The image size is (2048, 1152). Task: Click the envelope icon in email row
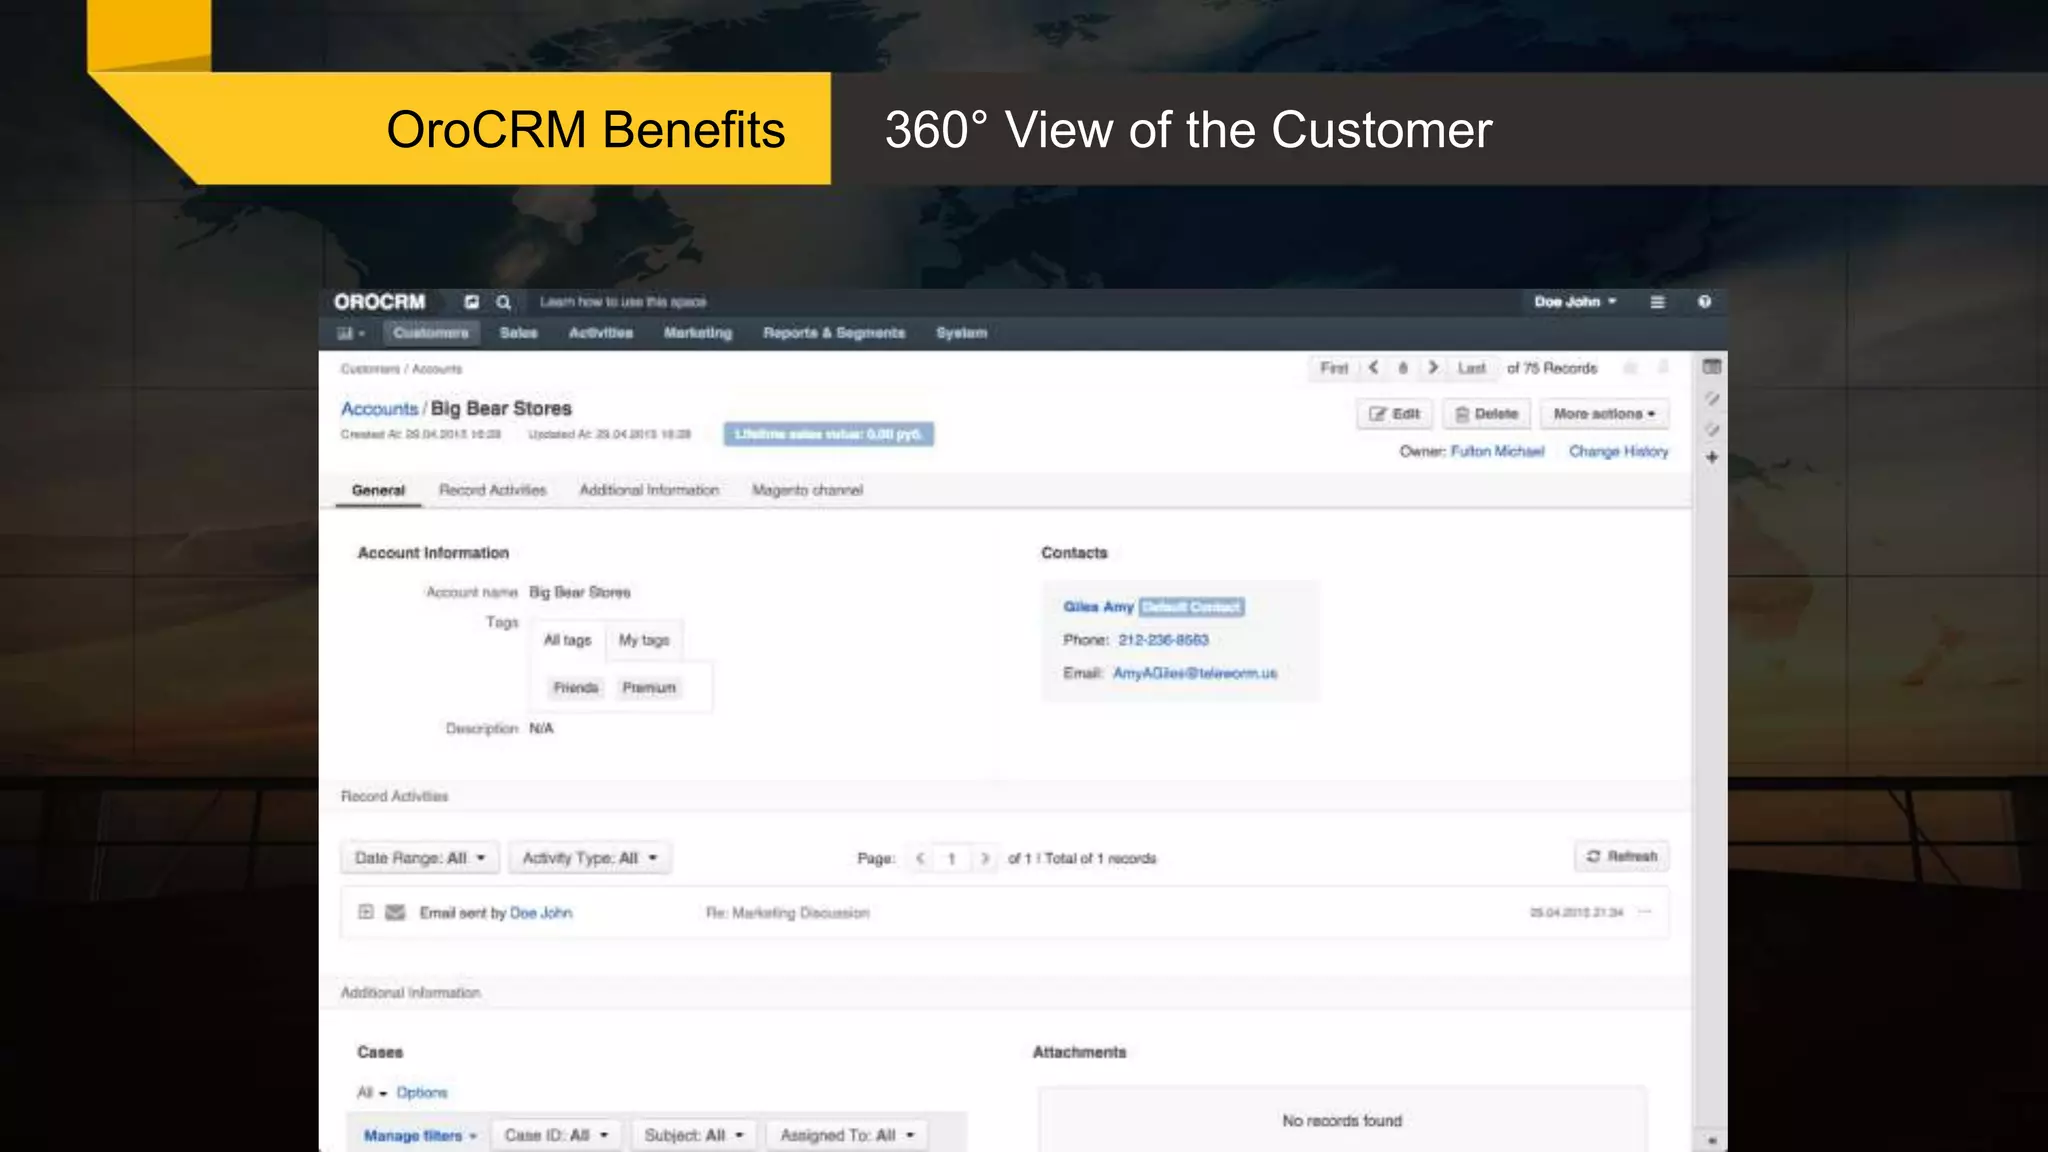[396, 912]
